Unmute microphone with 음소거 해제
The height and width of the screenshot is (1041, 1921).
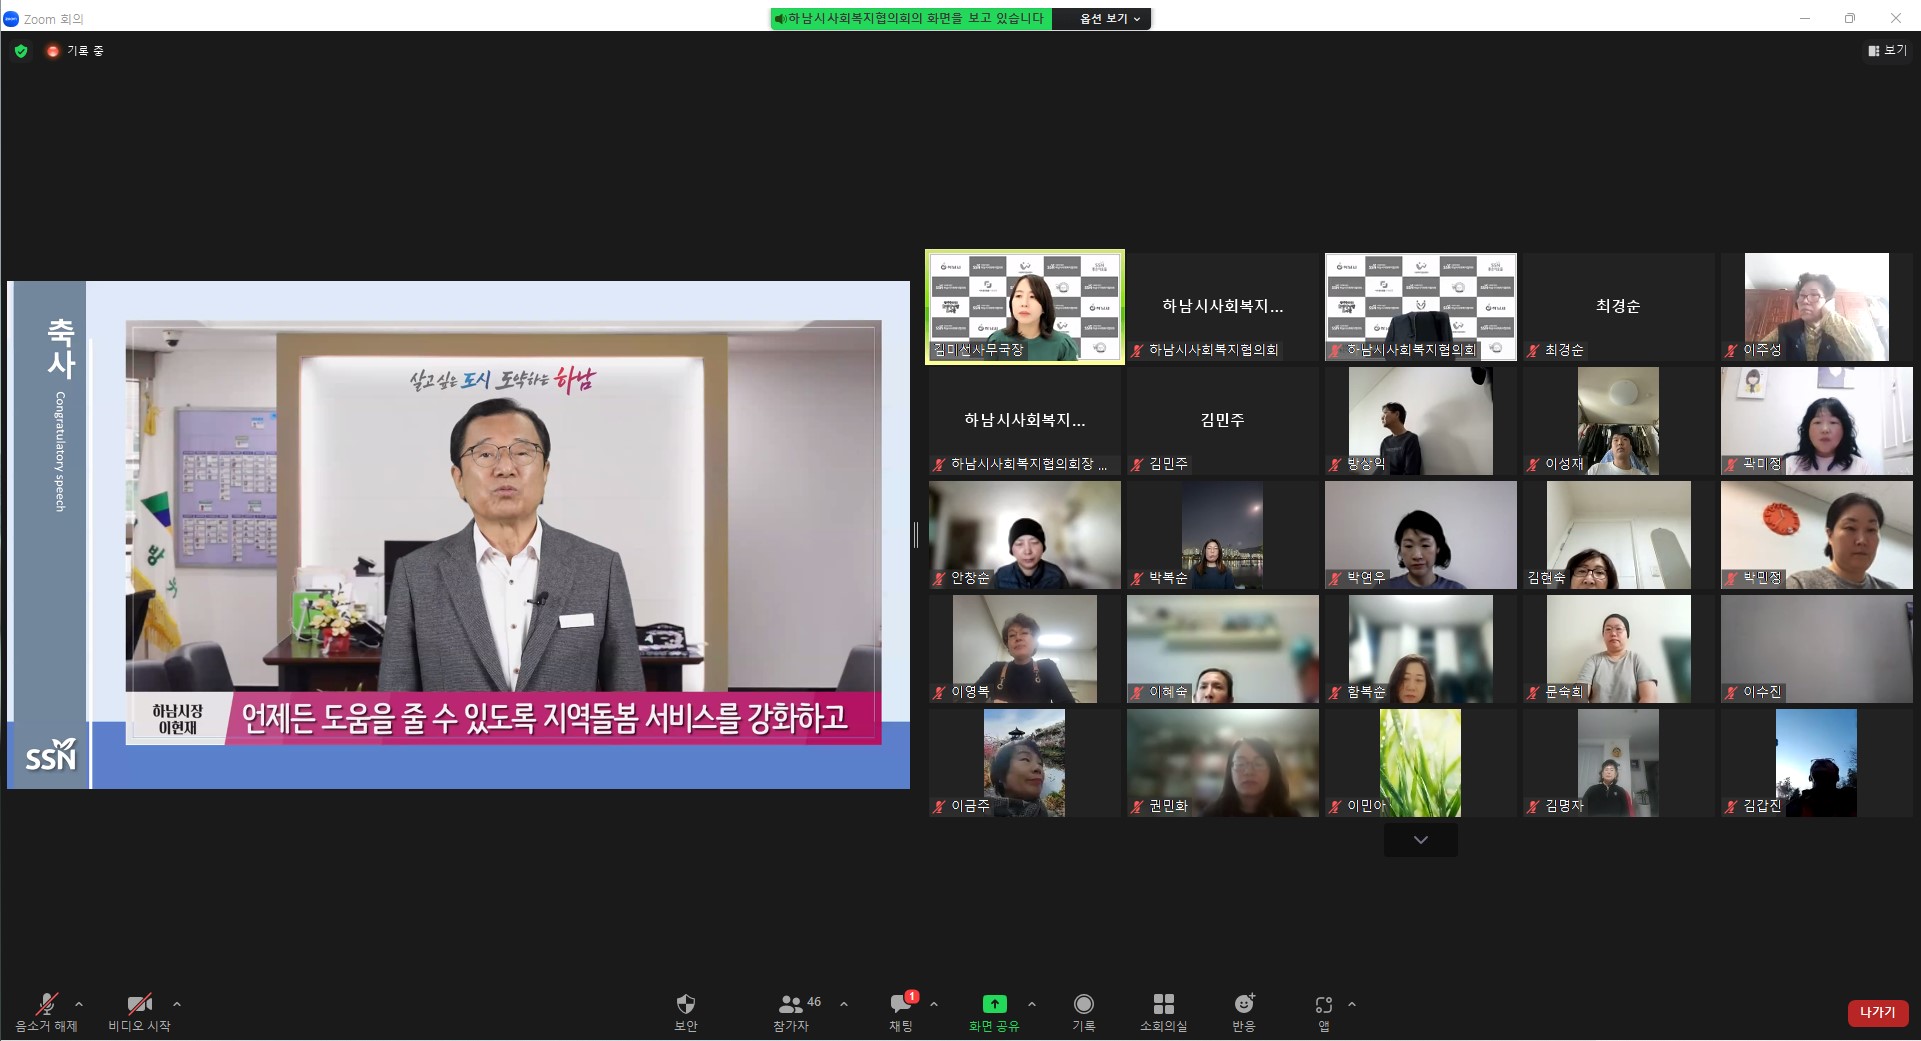tap(46, 1005)
